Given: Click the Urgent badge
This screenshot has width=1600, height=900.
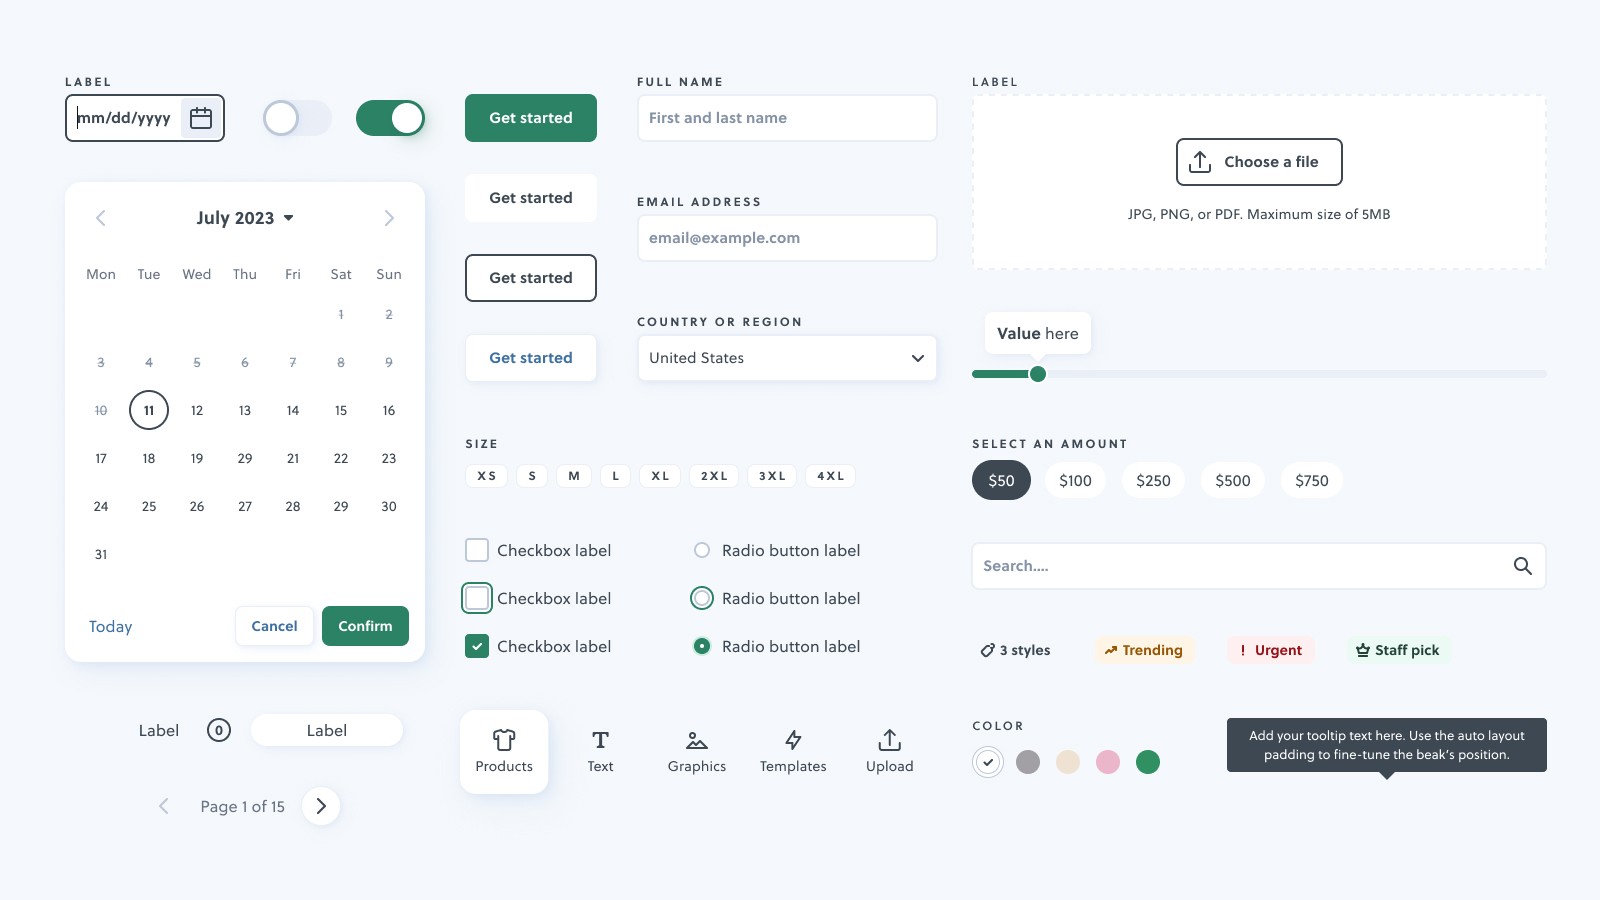Looking at the screenshot, I should [1270, 650].
